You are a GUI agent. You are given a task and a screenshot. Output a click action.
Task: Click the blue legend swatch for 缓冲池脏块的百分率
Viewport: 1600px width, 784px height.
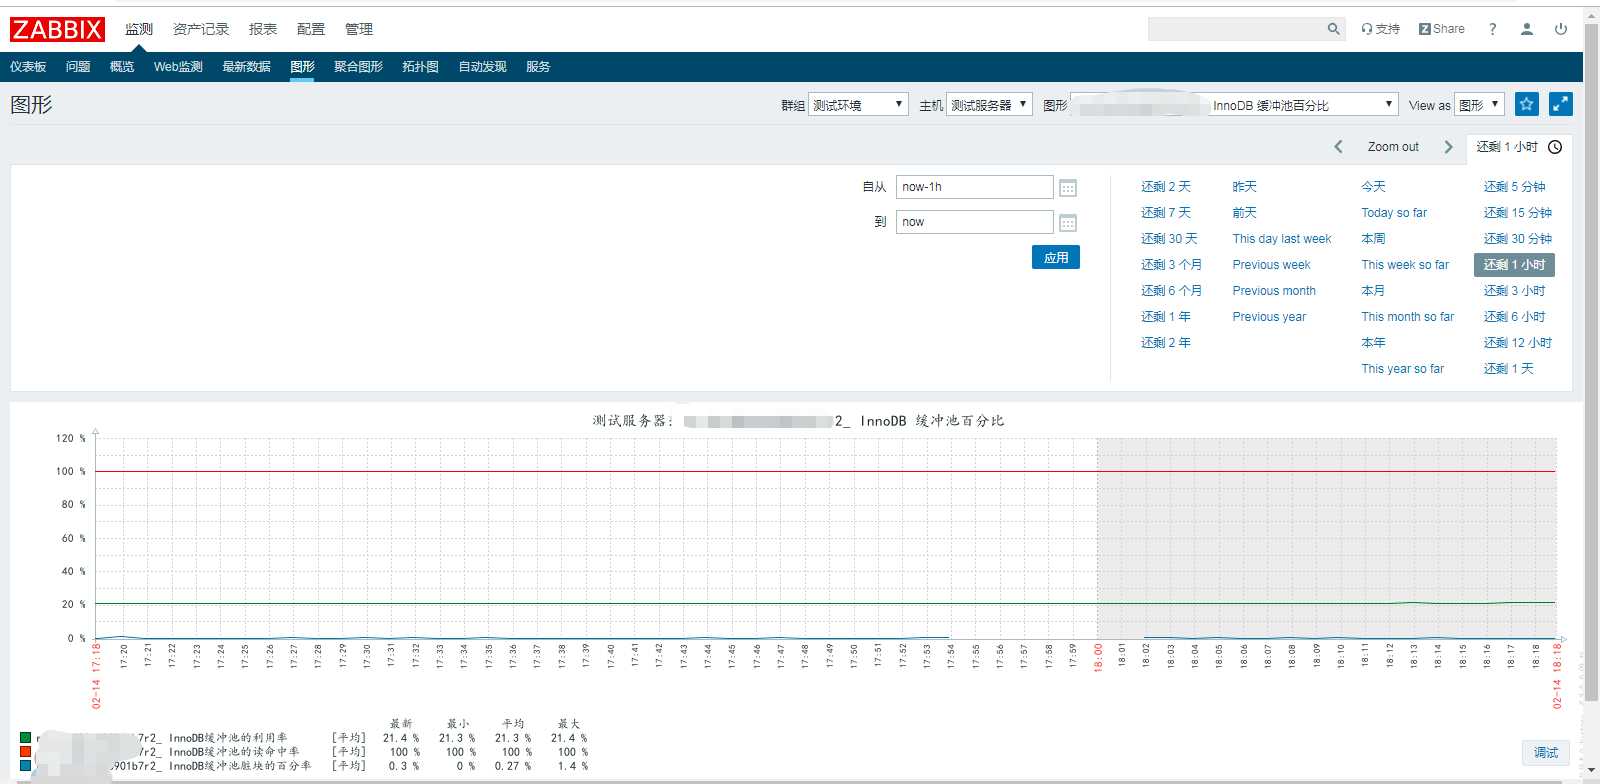point(25,766)
